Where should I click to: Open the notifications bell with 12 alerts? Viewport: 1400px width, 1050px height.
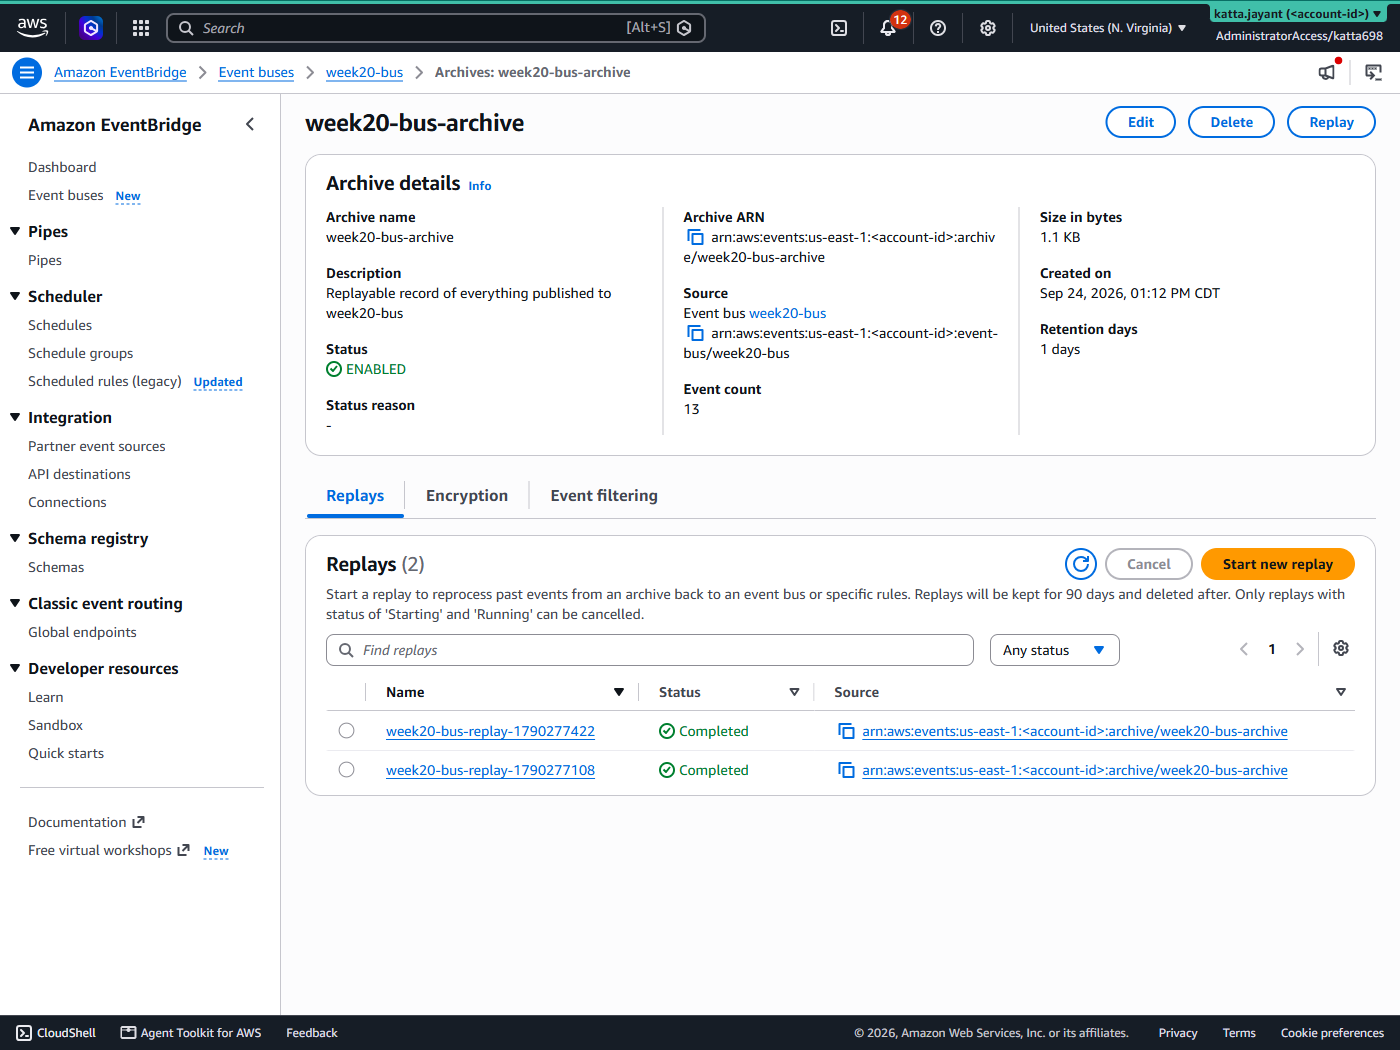point(888,28)
